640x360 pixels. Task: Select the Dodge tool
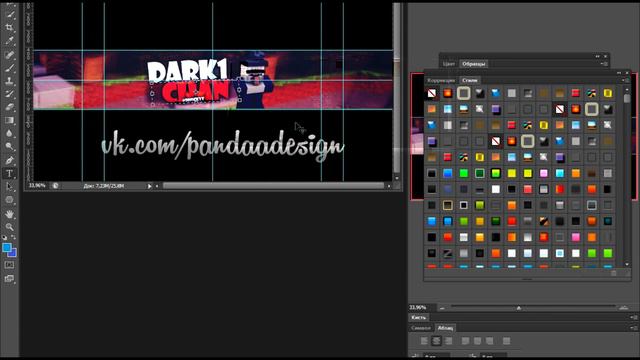click(9, 147)
